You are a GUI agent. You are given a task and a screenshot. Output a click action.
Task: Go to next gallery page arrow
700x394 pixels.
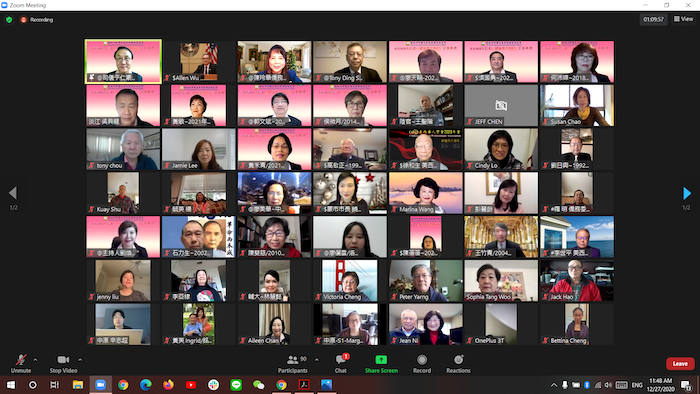687,193
